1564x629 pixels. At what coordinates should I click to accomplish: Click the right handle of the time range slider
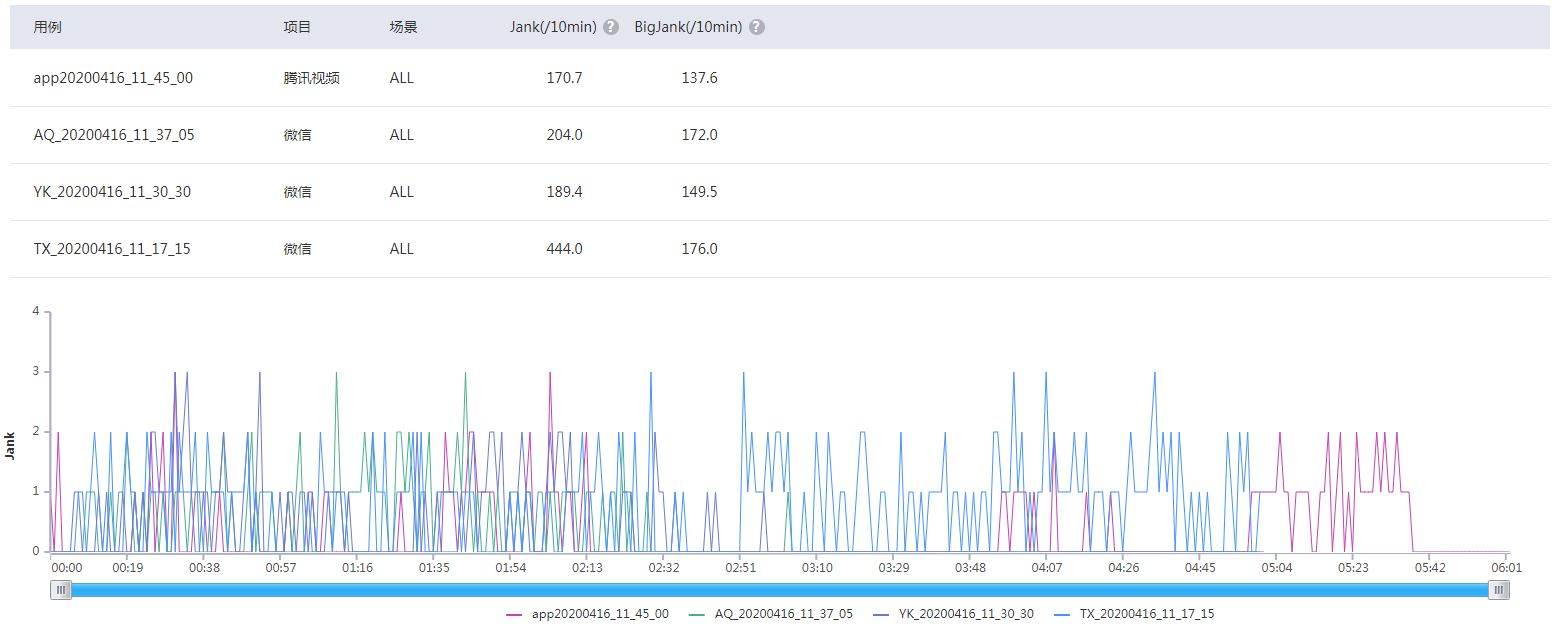(1498, 590)
